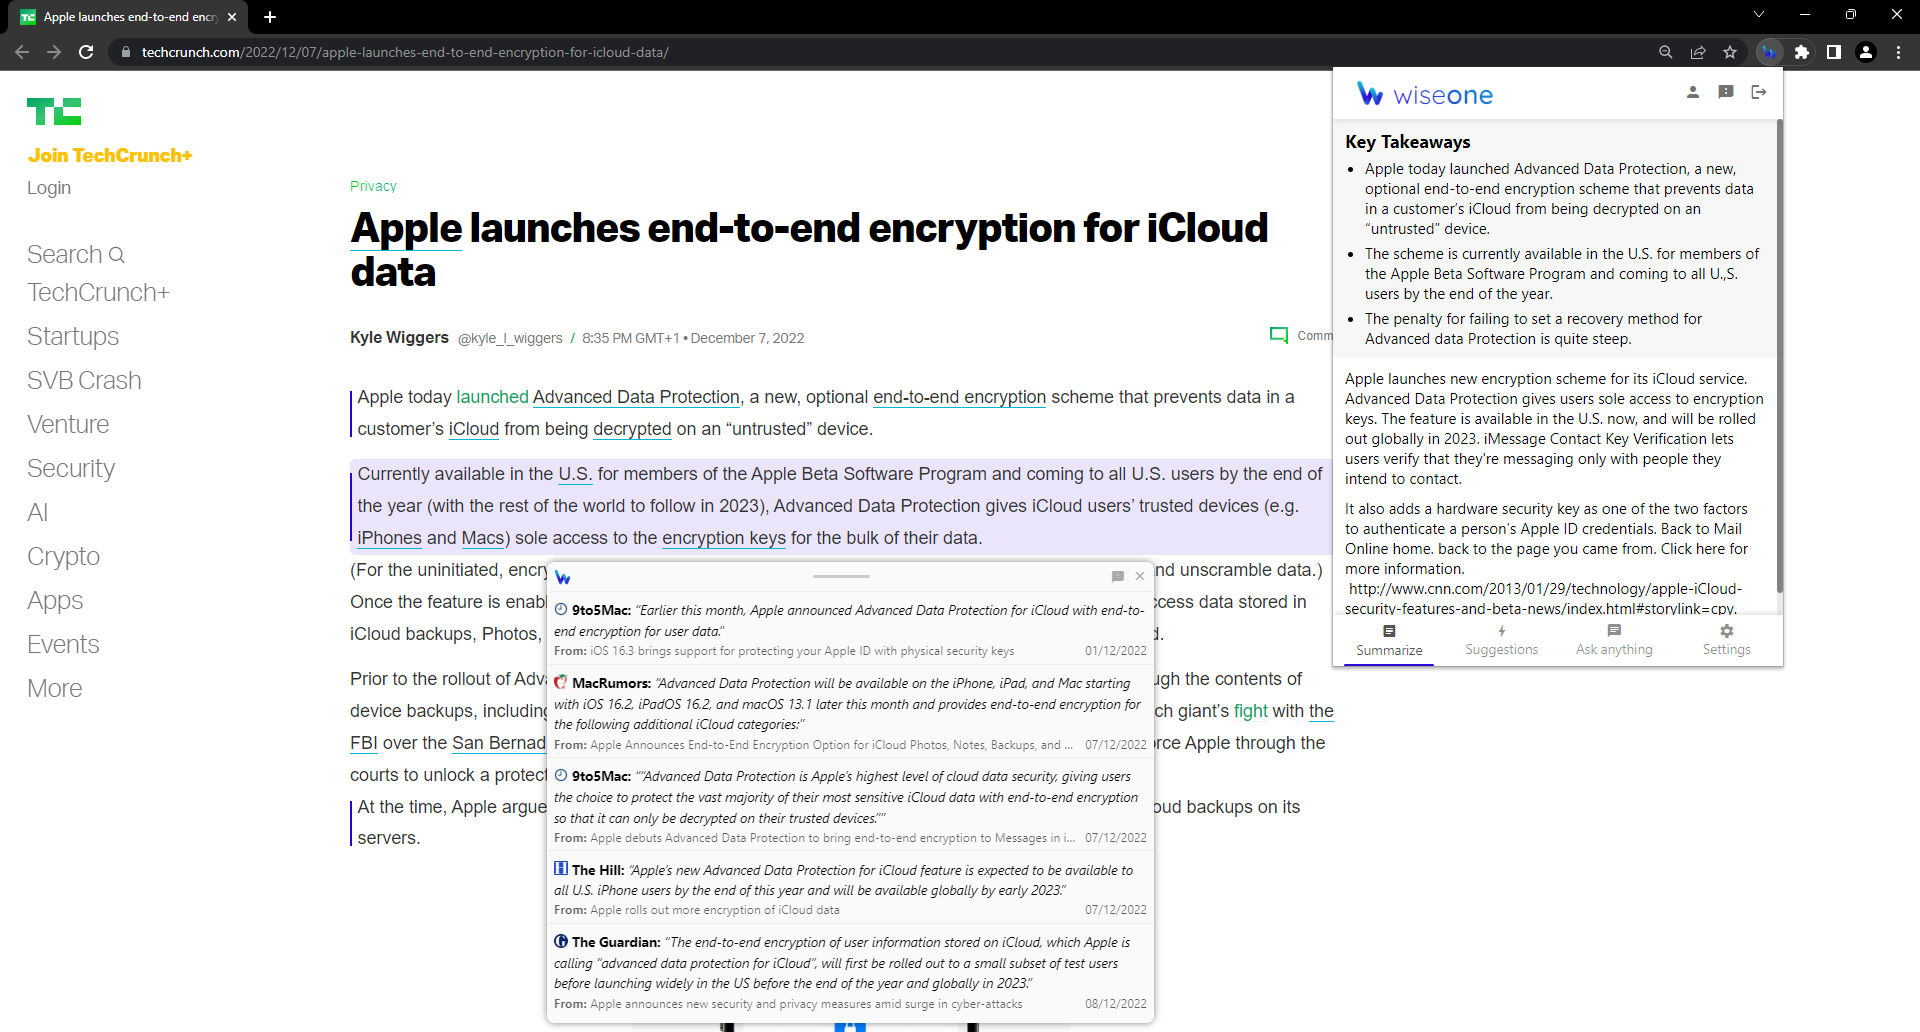Click underlined 'Advanced Data Protection' term
1920x1032 pixels.
click(636, 397)
